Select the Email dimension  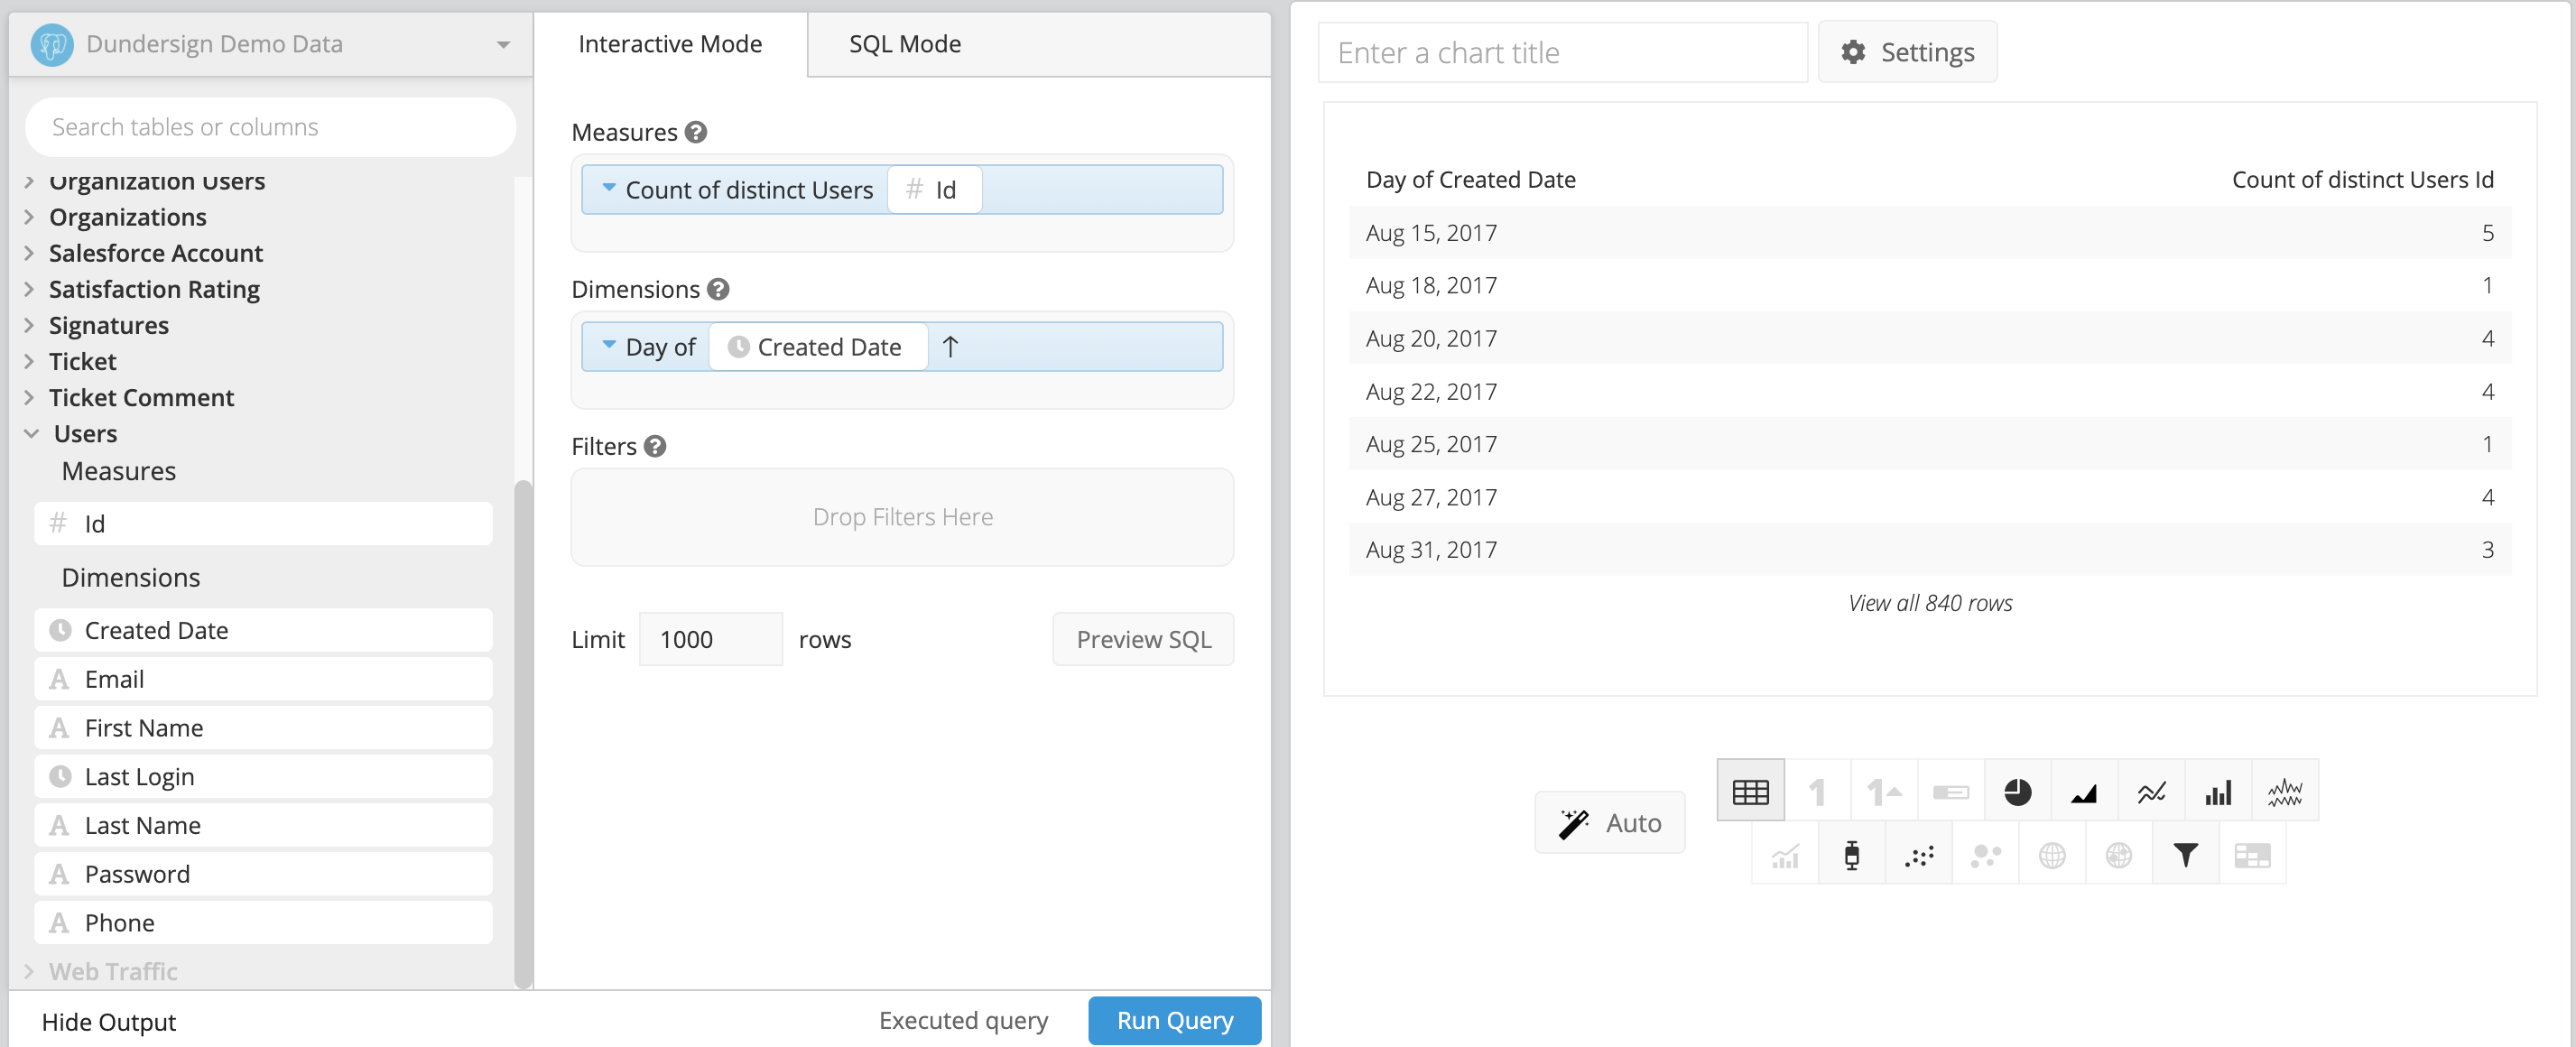[x=263, y=679]
